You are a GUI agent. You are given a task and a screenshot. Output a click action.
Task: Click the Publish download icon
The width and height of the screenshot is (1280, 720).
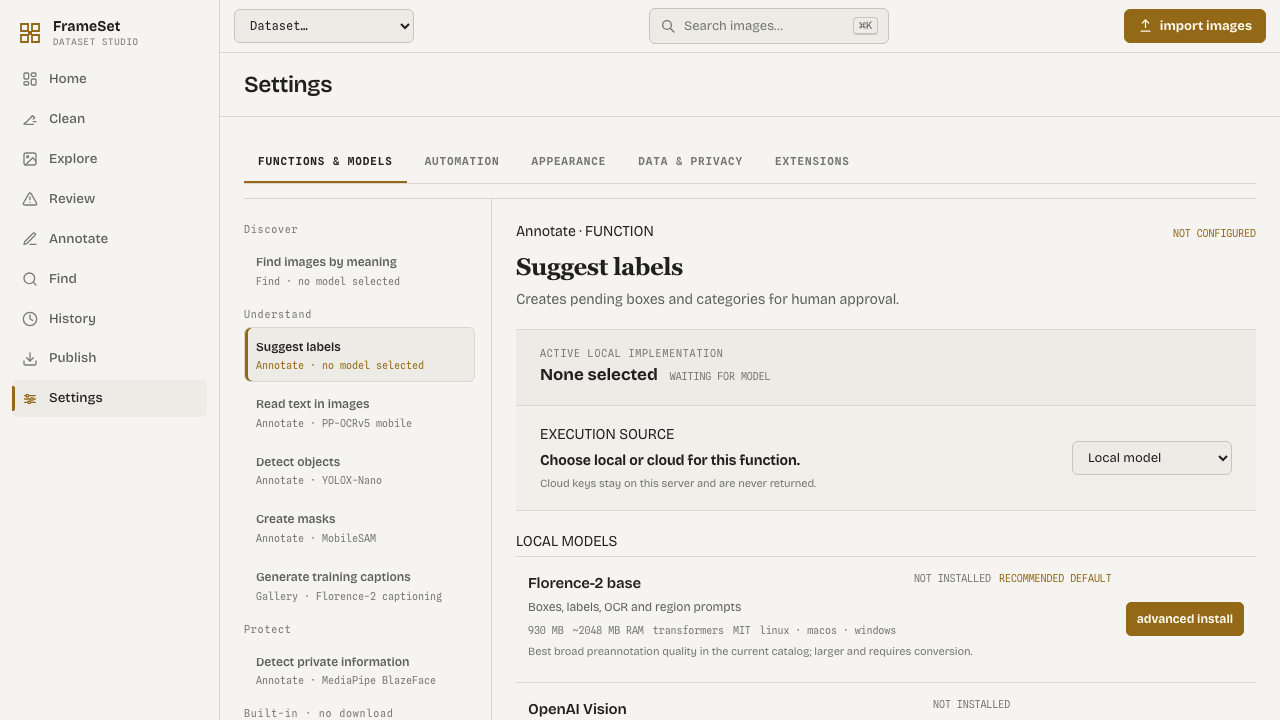pyautogui.click(x=30, y=358)
